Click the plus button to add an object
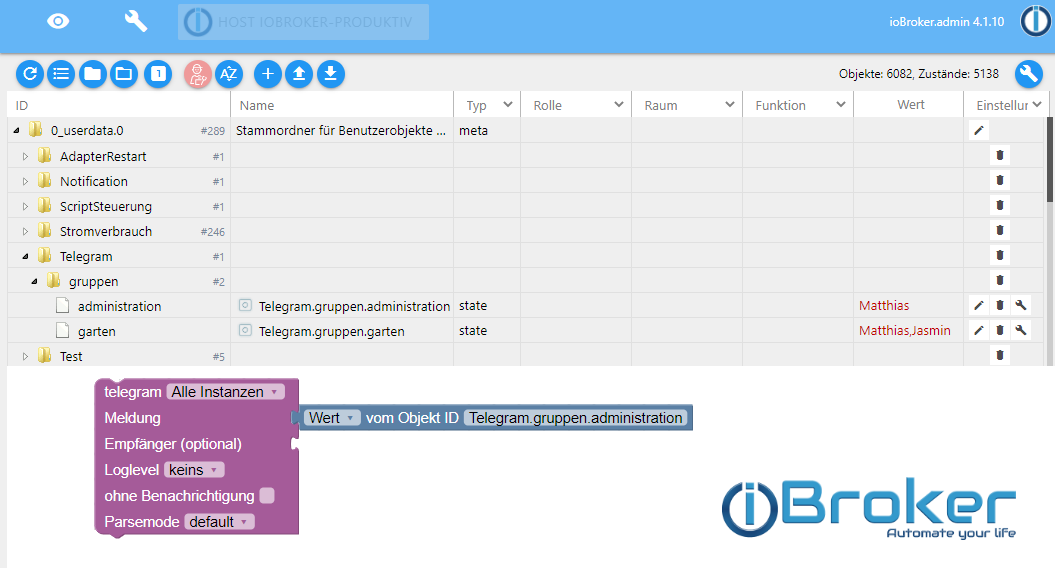This screenshot has width=1055, height=568. [x=268, y=73]
